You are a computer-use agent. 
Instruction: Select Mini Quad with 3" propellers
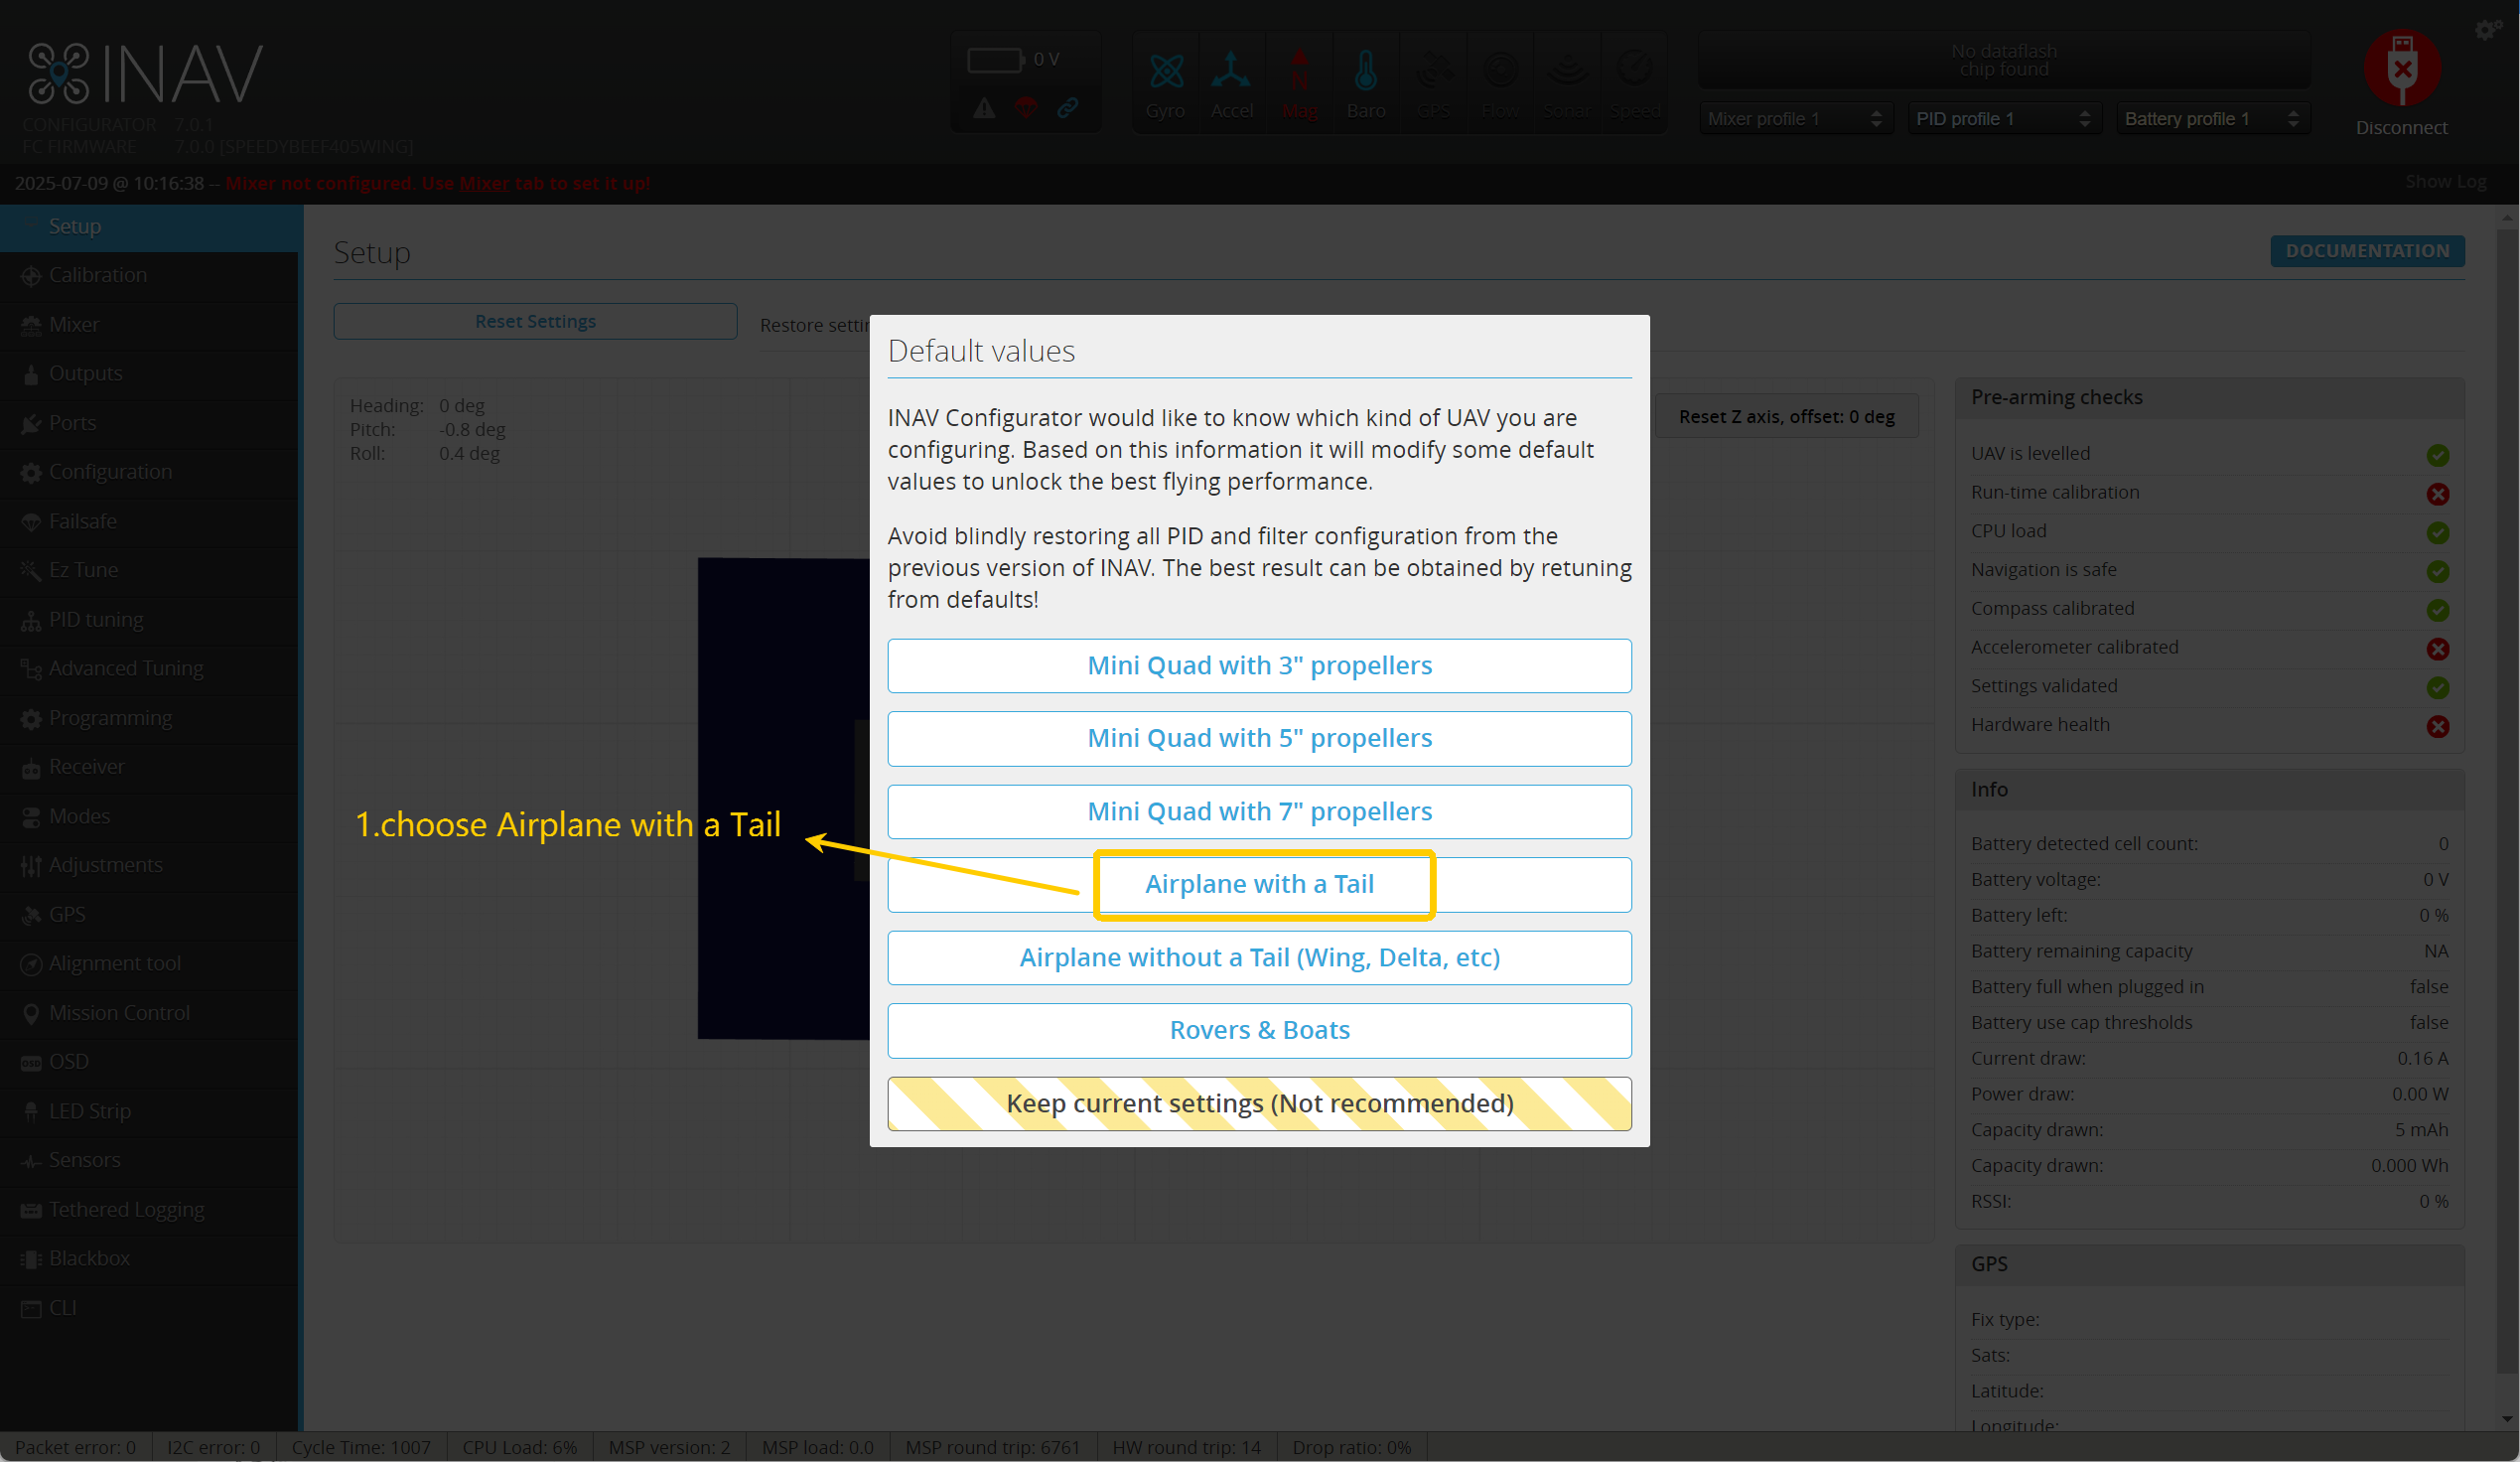pyautogui.click(x=1259, y=665)
